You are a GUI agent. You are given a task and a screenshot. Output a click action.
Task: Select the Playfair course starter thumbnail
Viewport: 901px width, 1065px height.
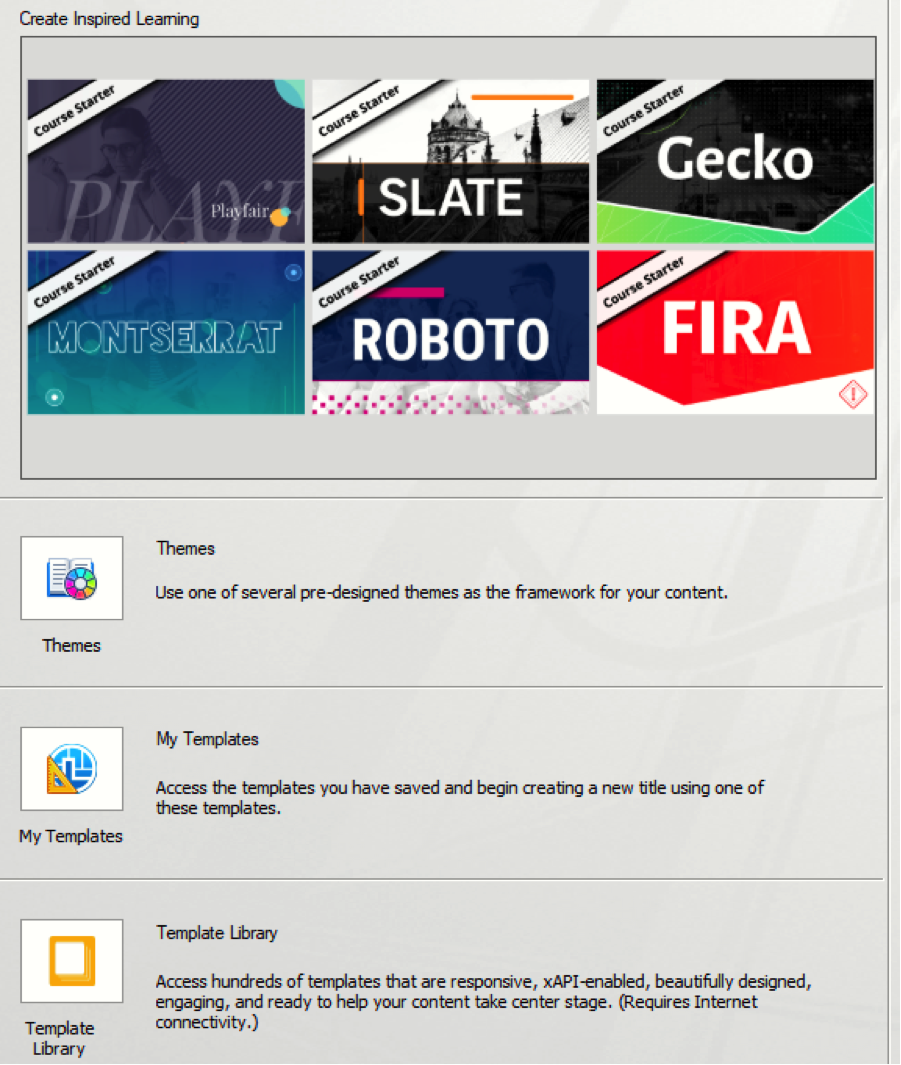(x=166, y=161)
